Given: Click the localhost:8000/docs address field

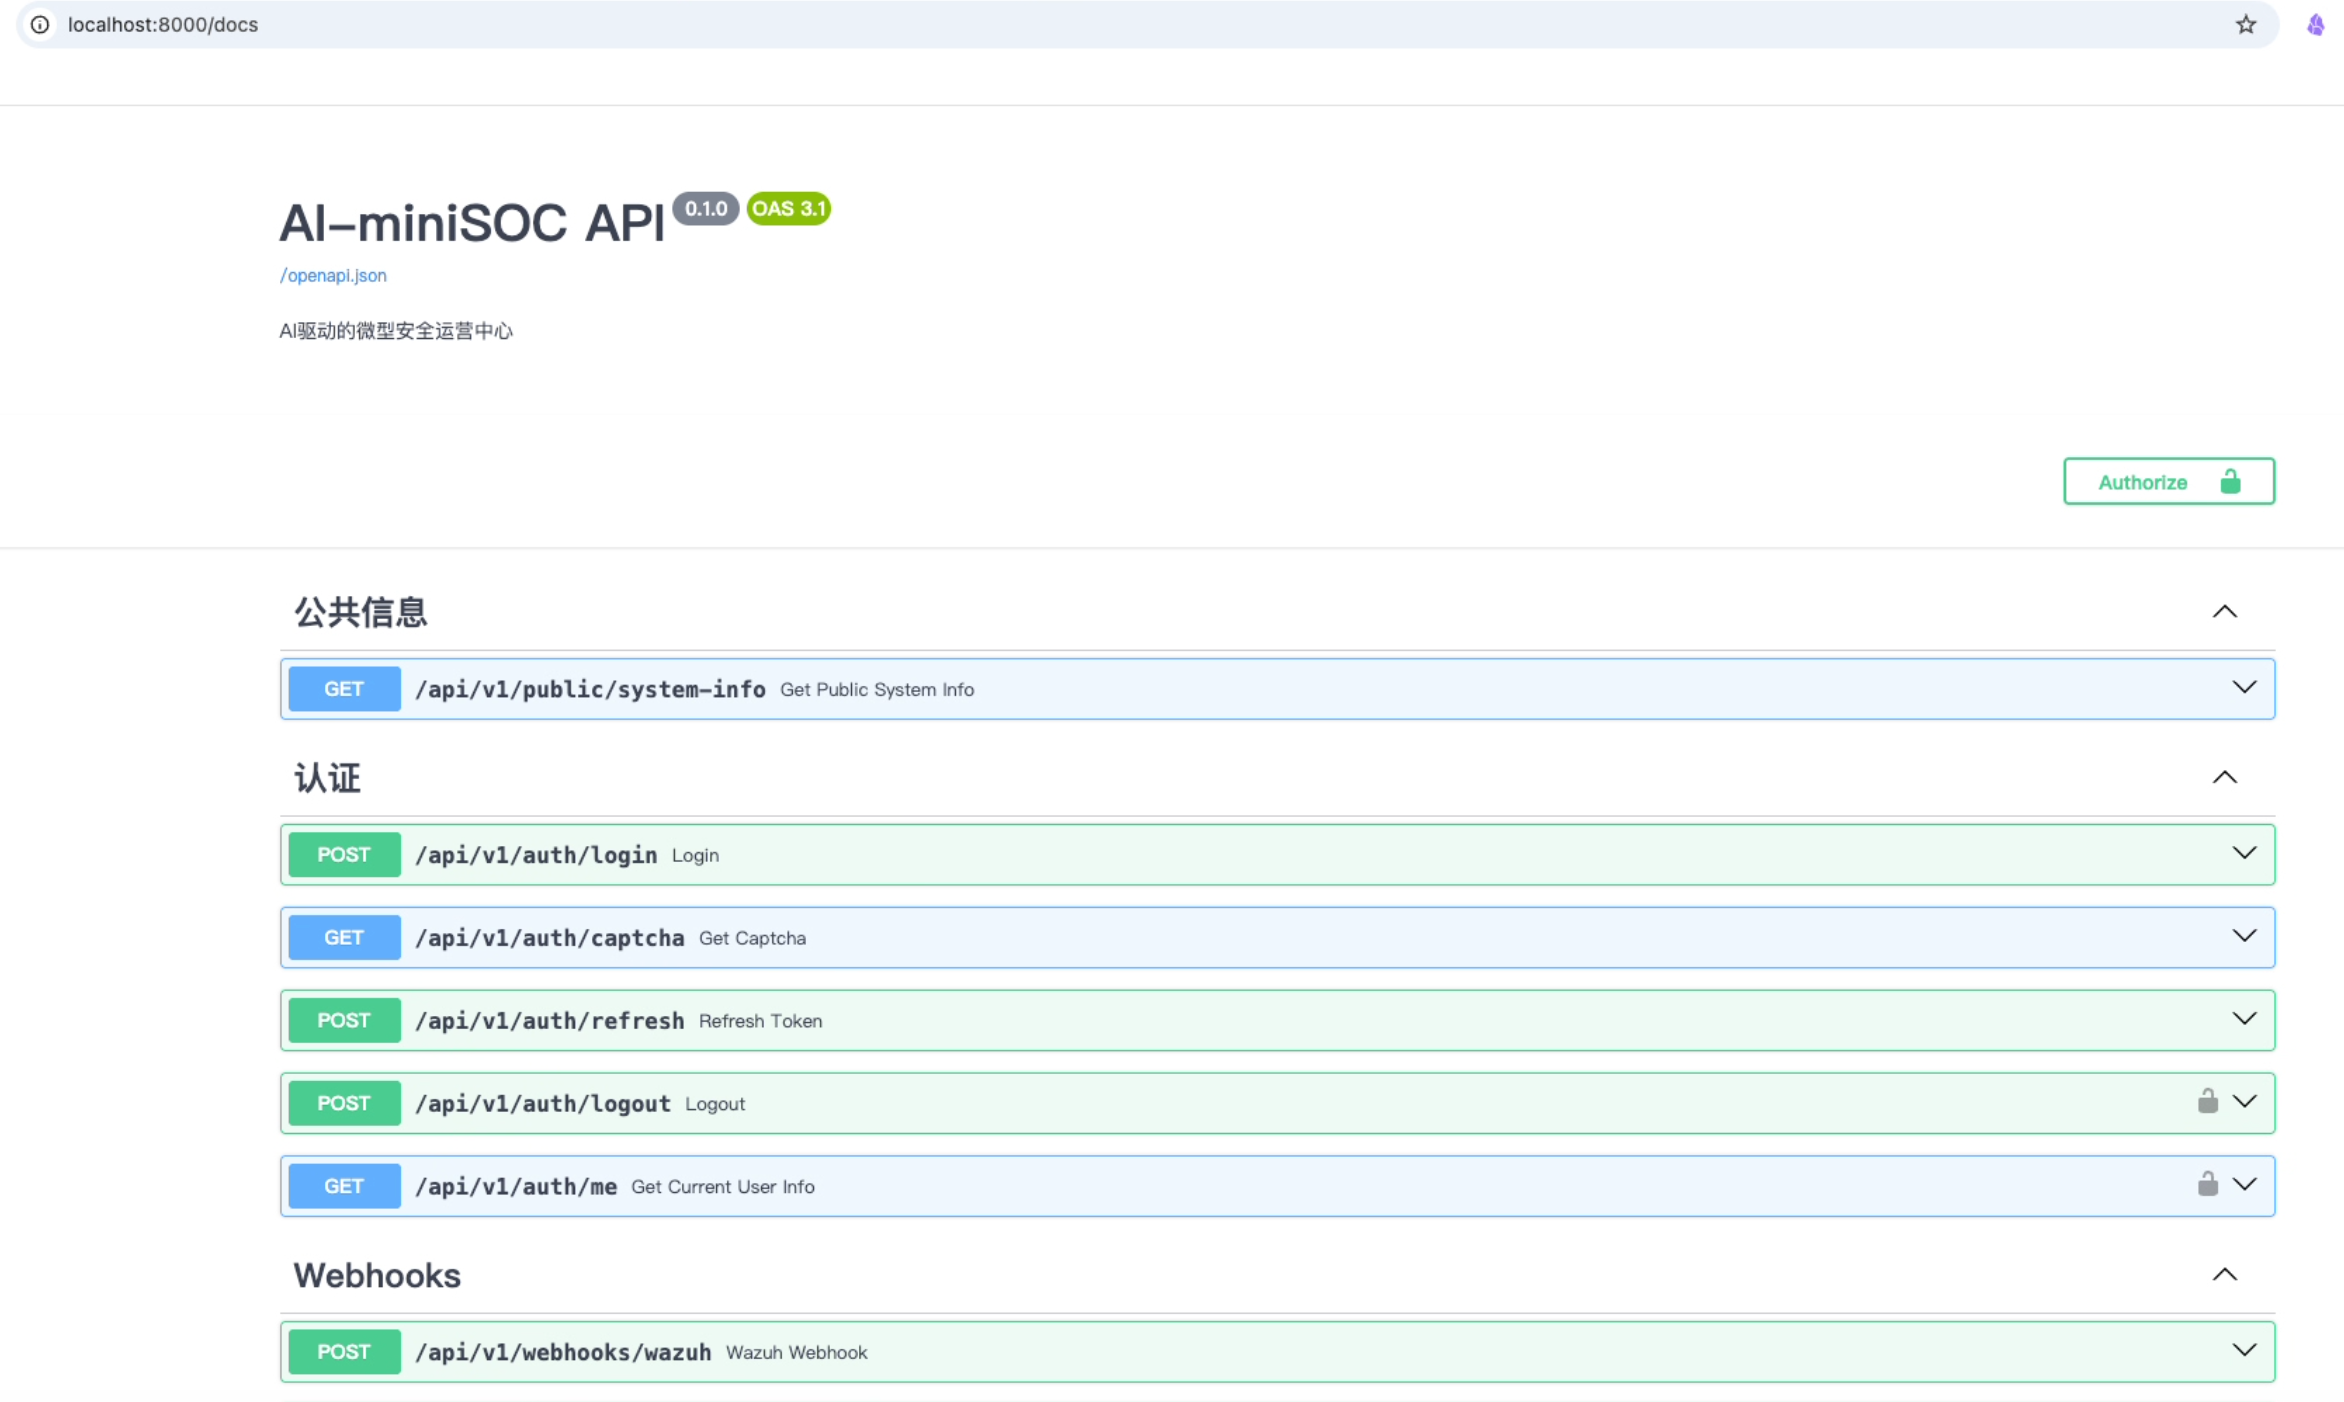Looking at the screenshot, I should click(x=1148, y=24).
